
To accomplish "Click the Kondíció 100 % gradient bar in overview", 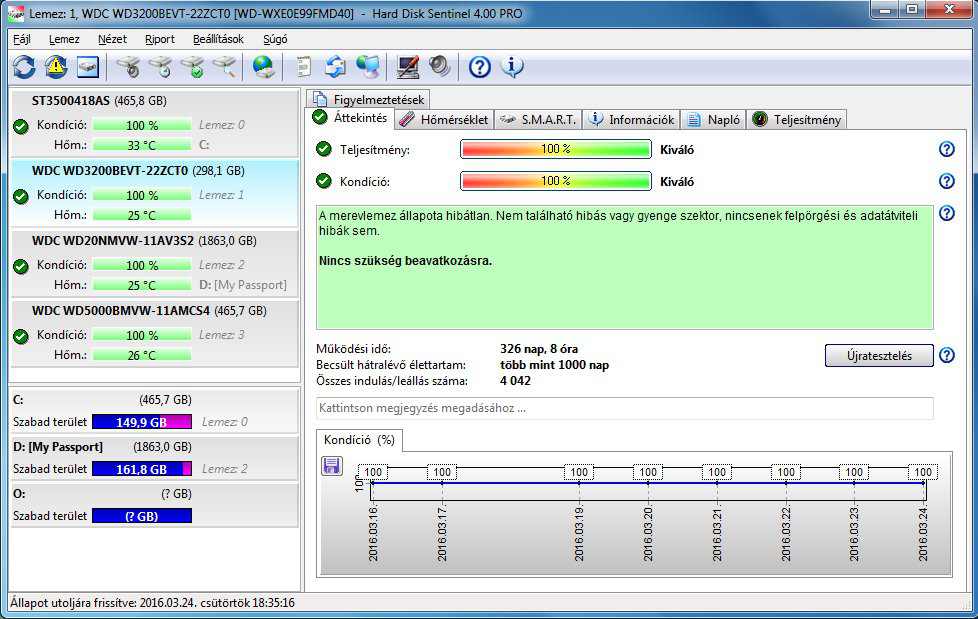I will 556,181.
